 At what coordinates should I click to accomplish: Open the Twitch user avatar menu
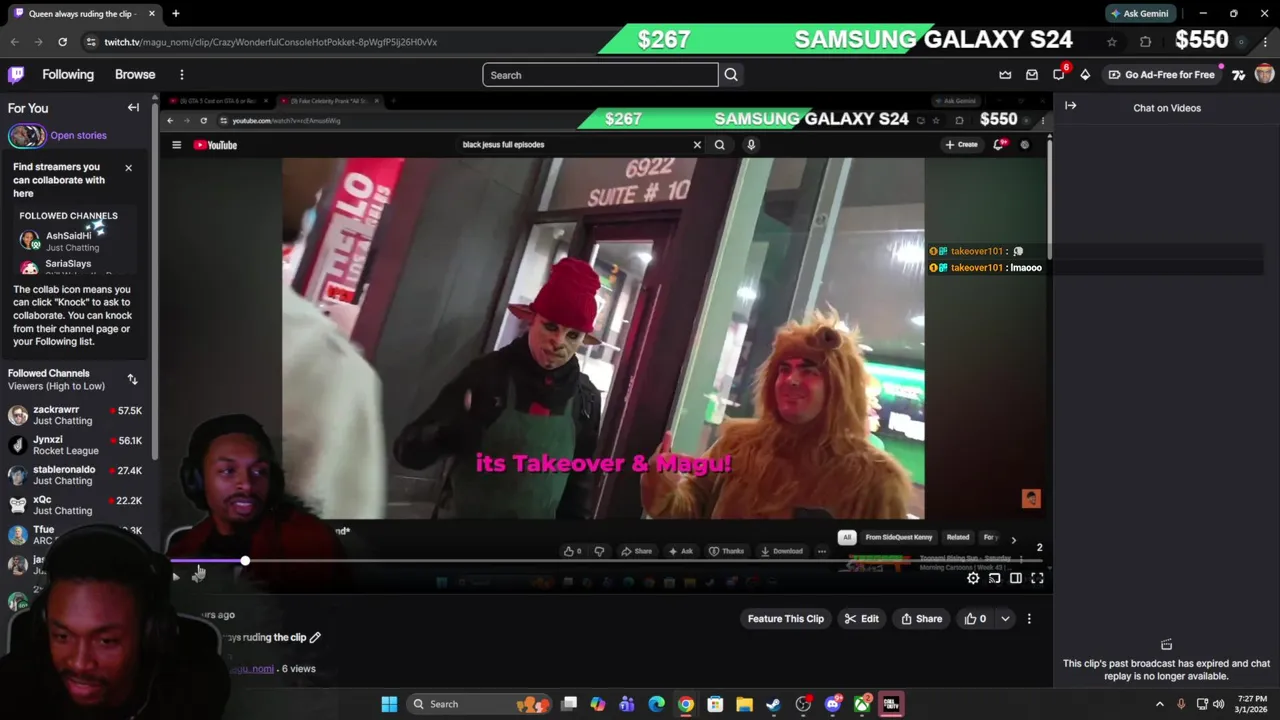coord(1264,75)
